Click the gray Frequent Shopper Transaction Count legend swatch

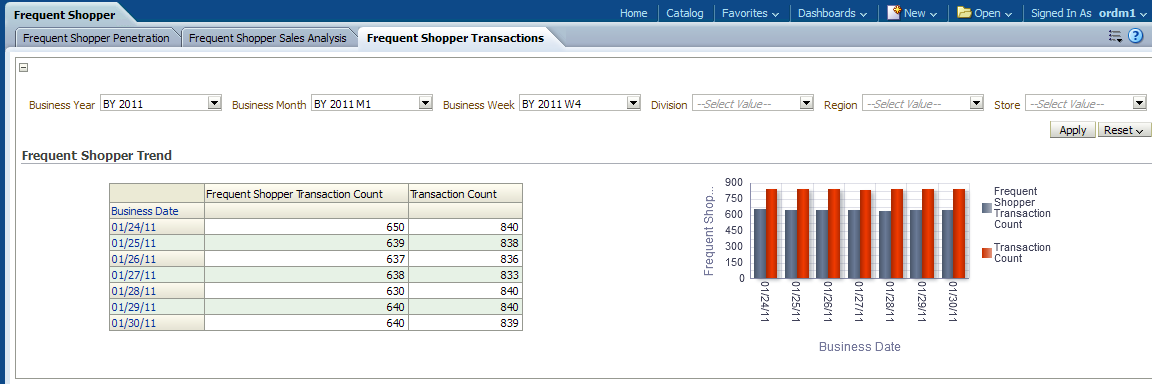click(986, 208)
